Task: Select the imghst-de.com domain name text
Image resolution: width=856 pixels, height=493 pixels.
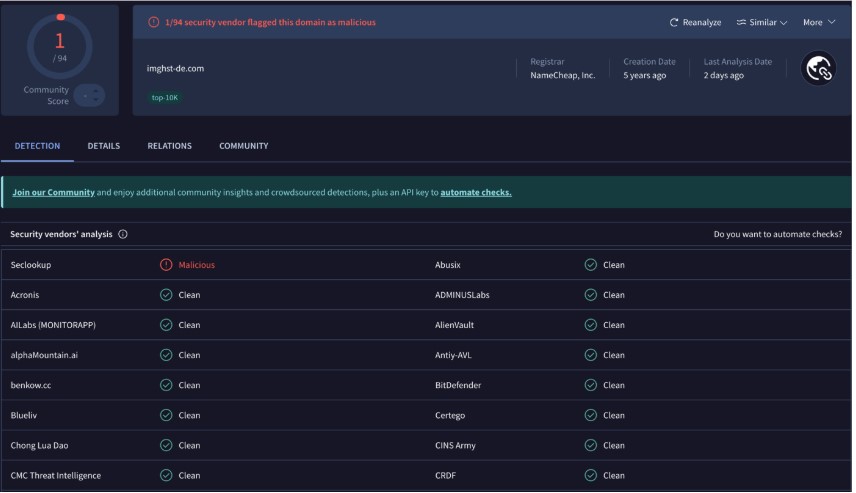Action: pyautogui.click(x=176, y=69)
